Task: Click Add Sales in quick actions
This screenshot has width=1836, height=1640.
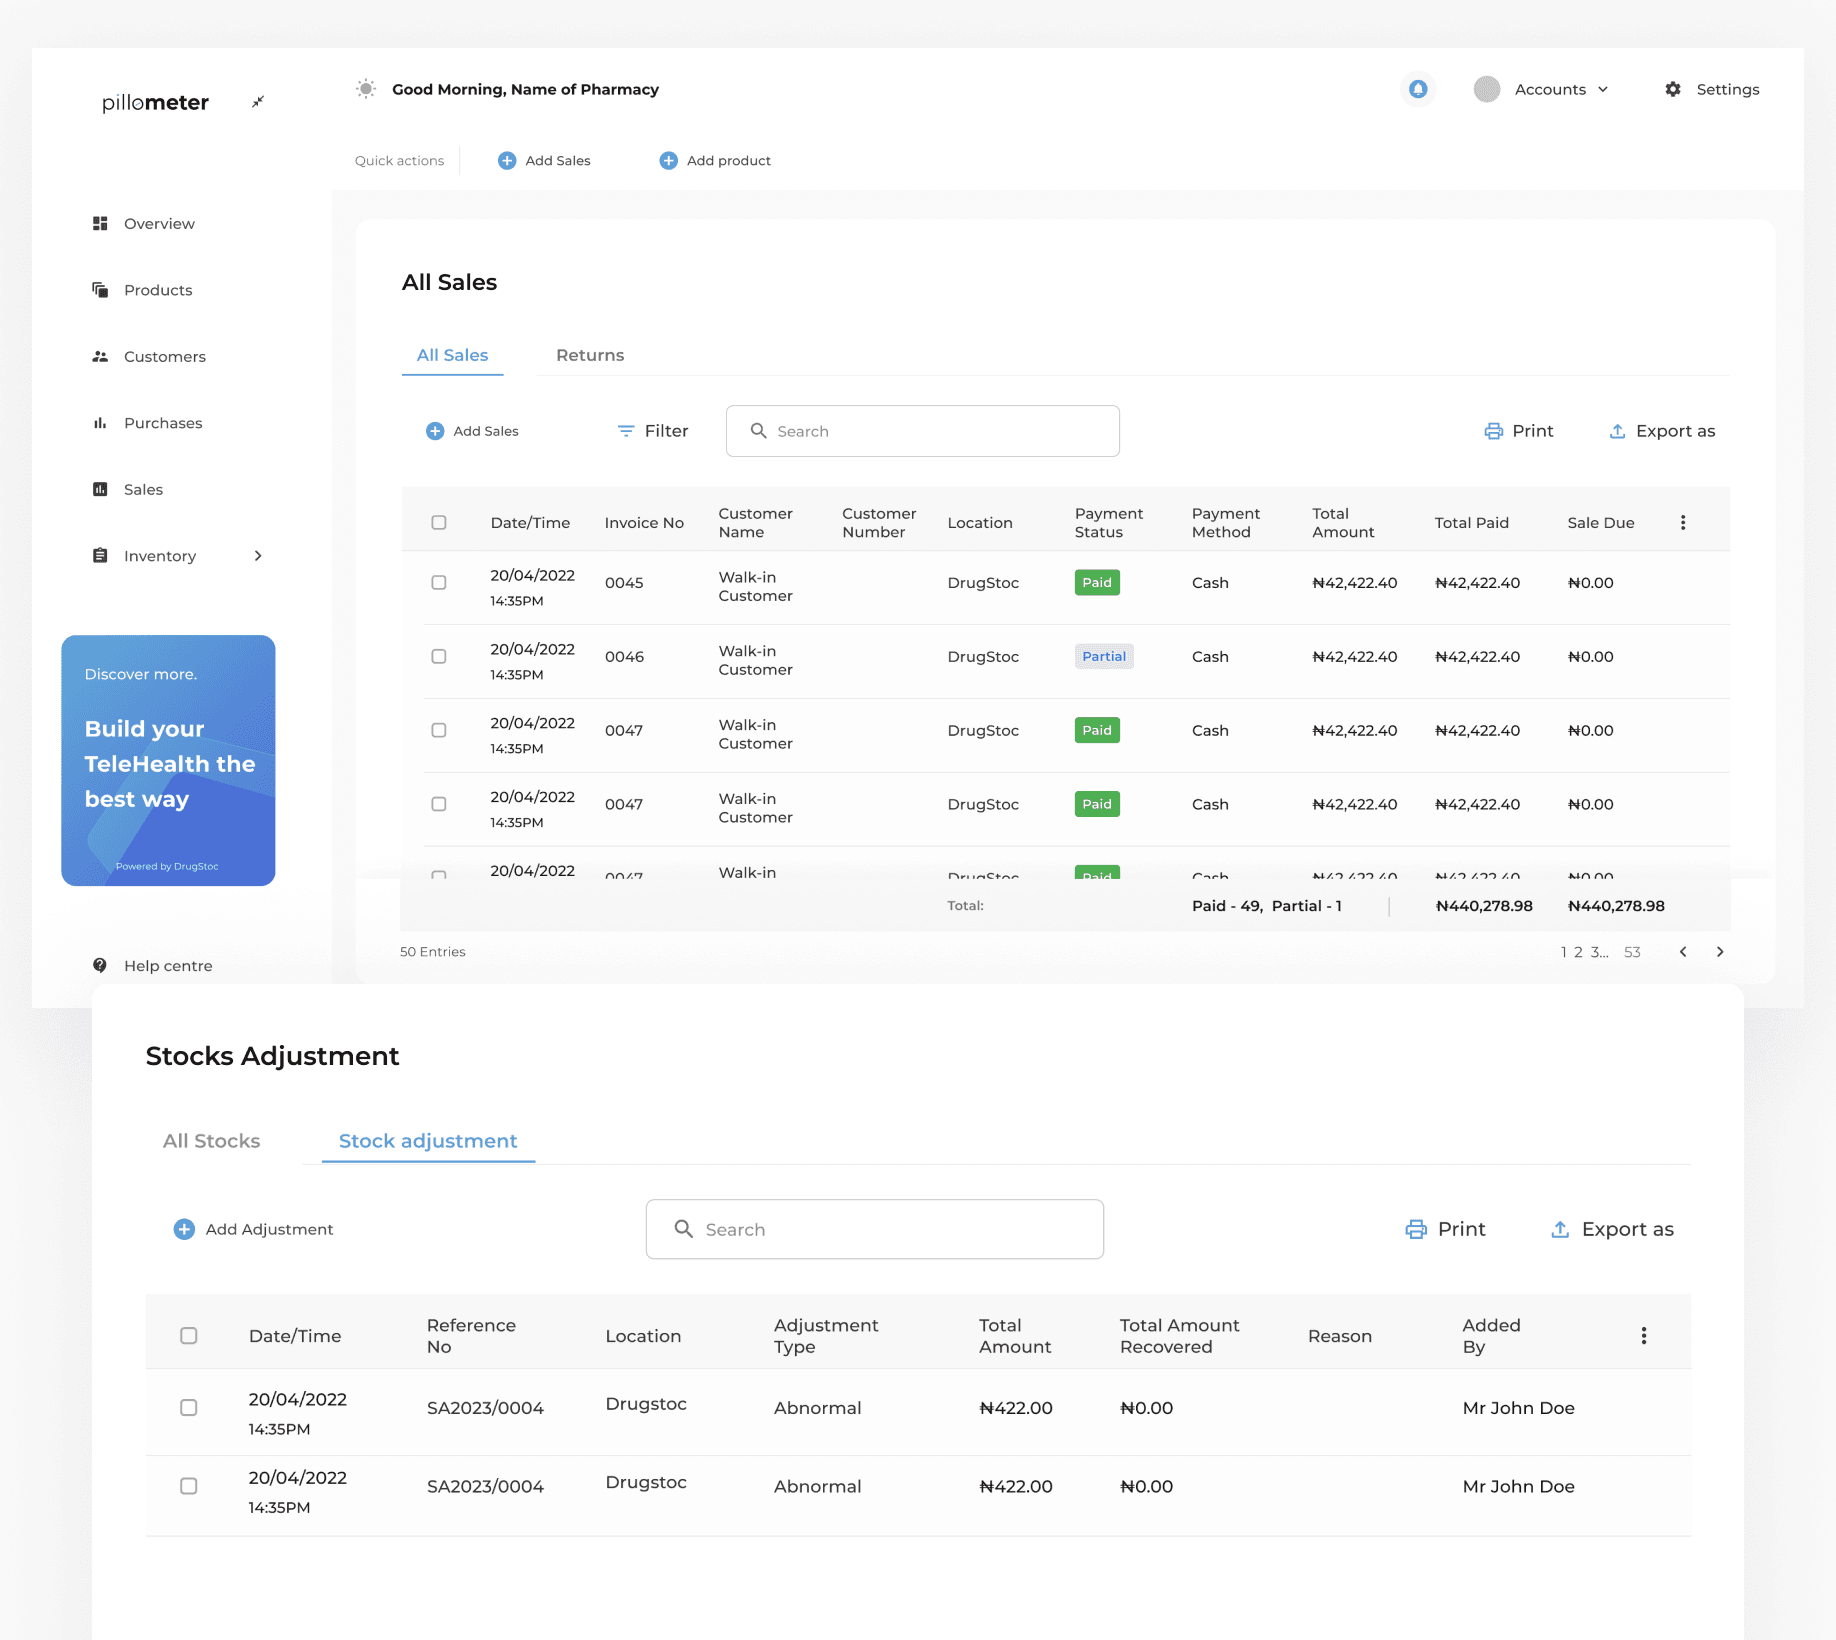Action: 544,160
